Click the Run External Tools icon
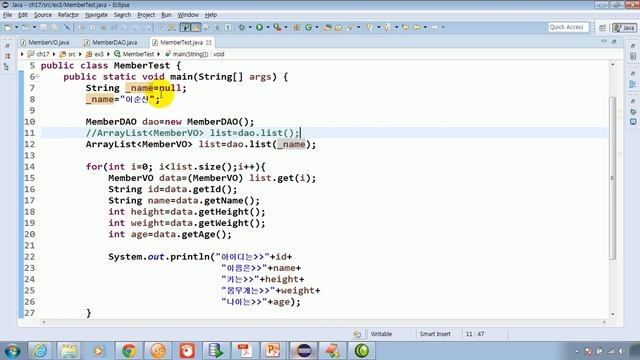This screenshot has width=640, height=360. coord(277,27)
